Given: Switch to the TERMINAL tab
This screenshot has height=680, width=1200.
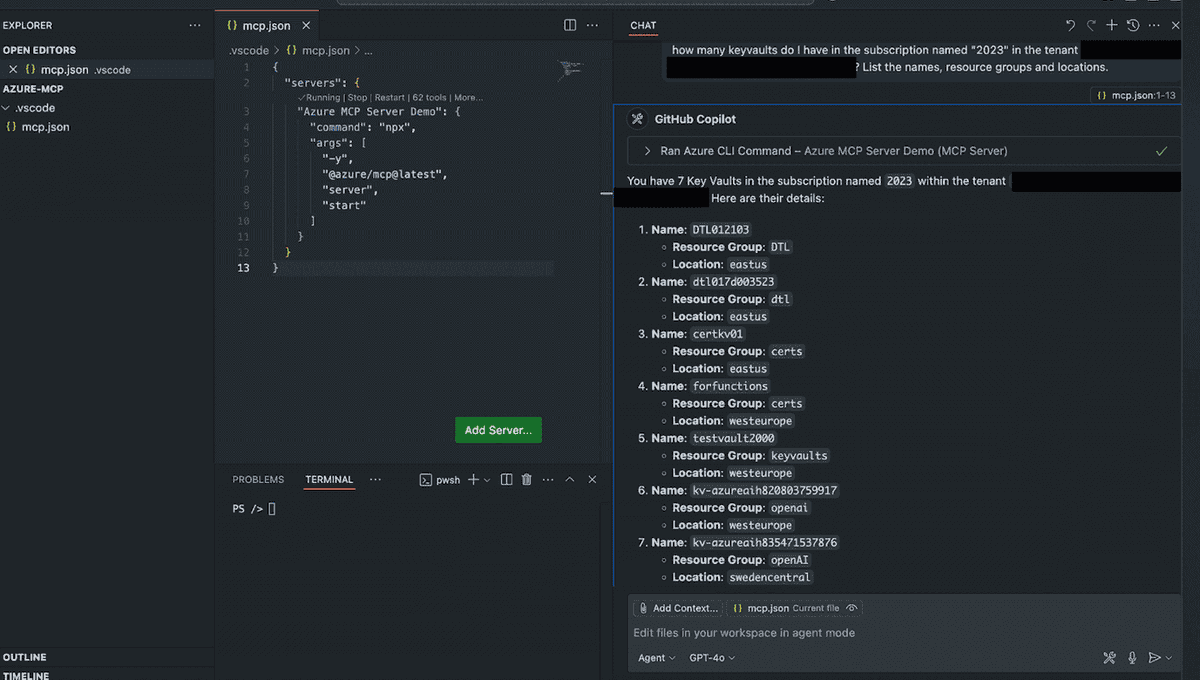Looking at the screenshot, I should 329,480.
